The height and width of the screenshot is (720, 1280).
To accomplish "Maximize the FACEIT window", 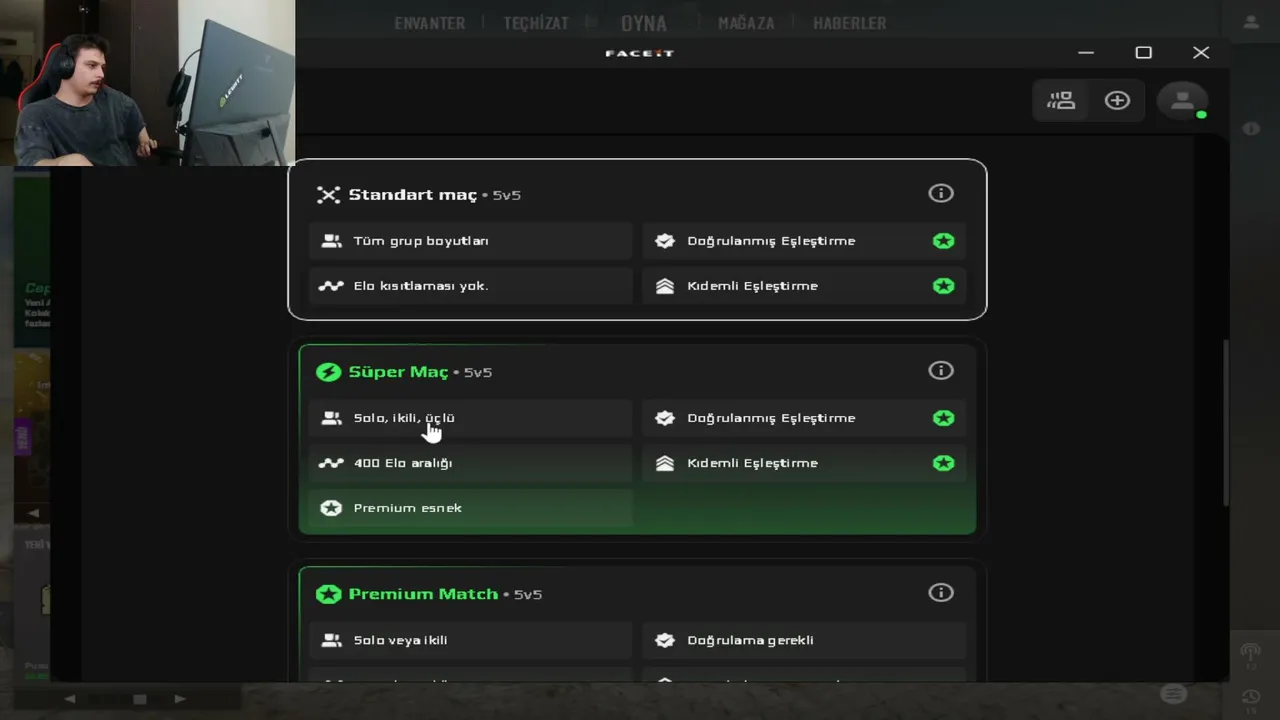I will point(1143,52).
